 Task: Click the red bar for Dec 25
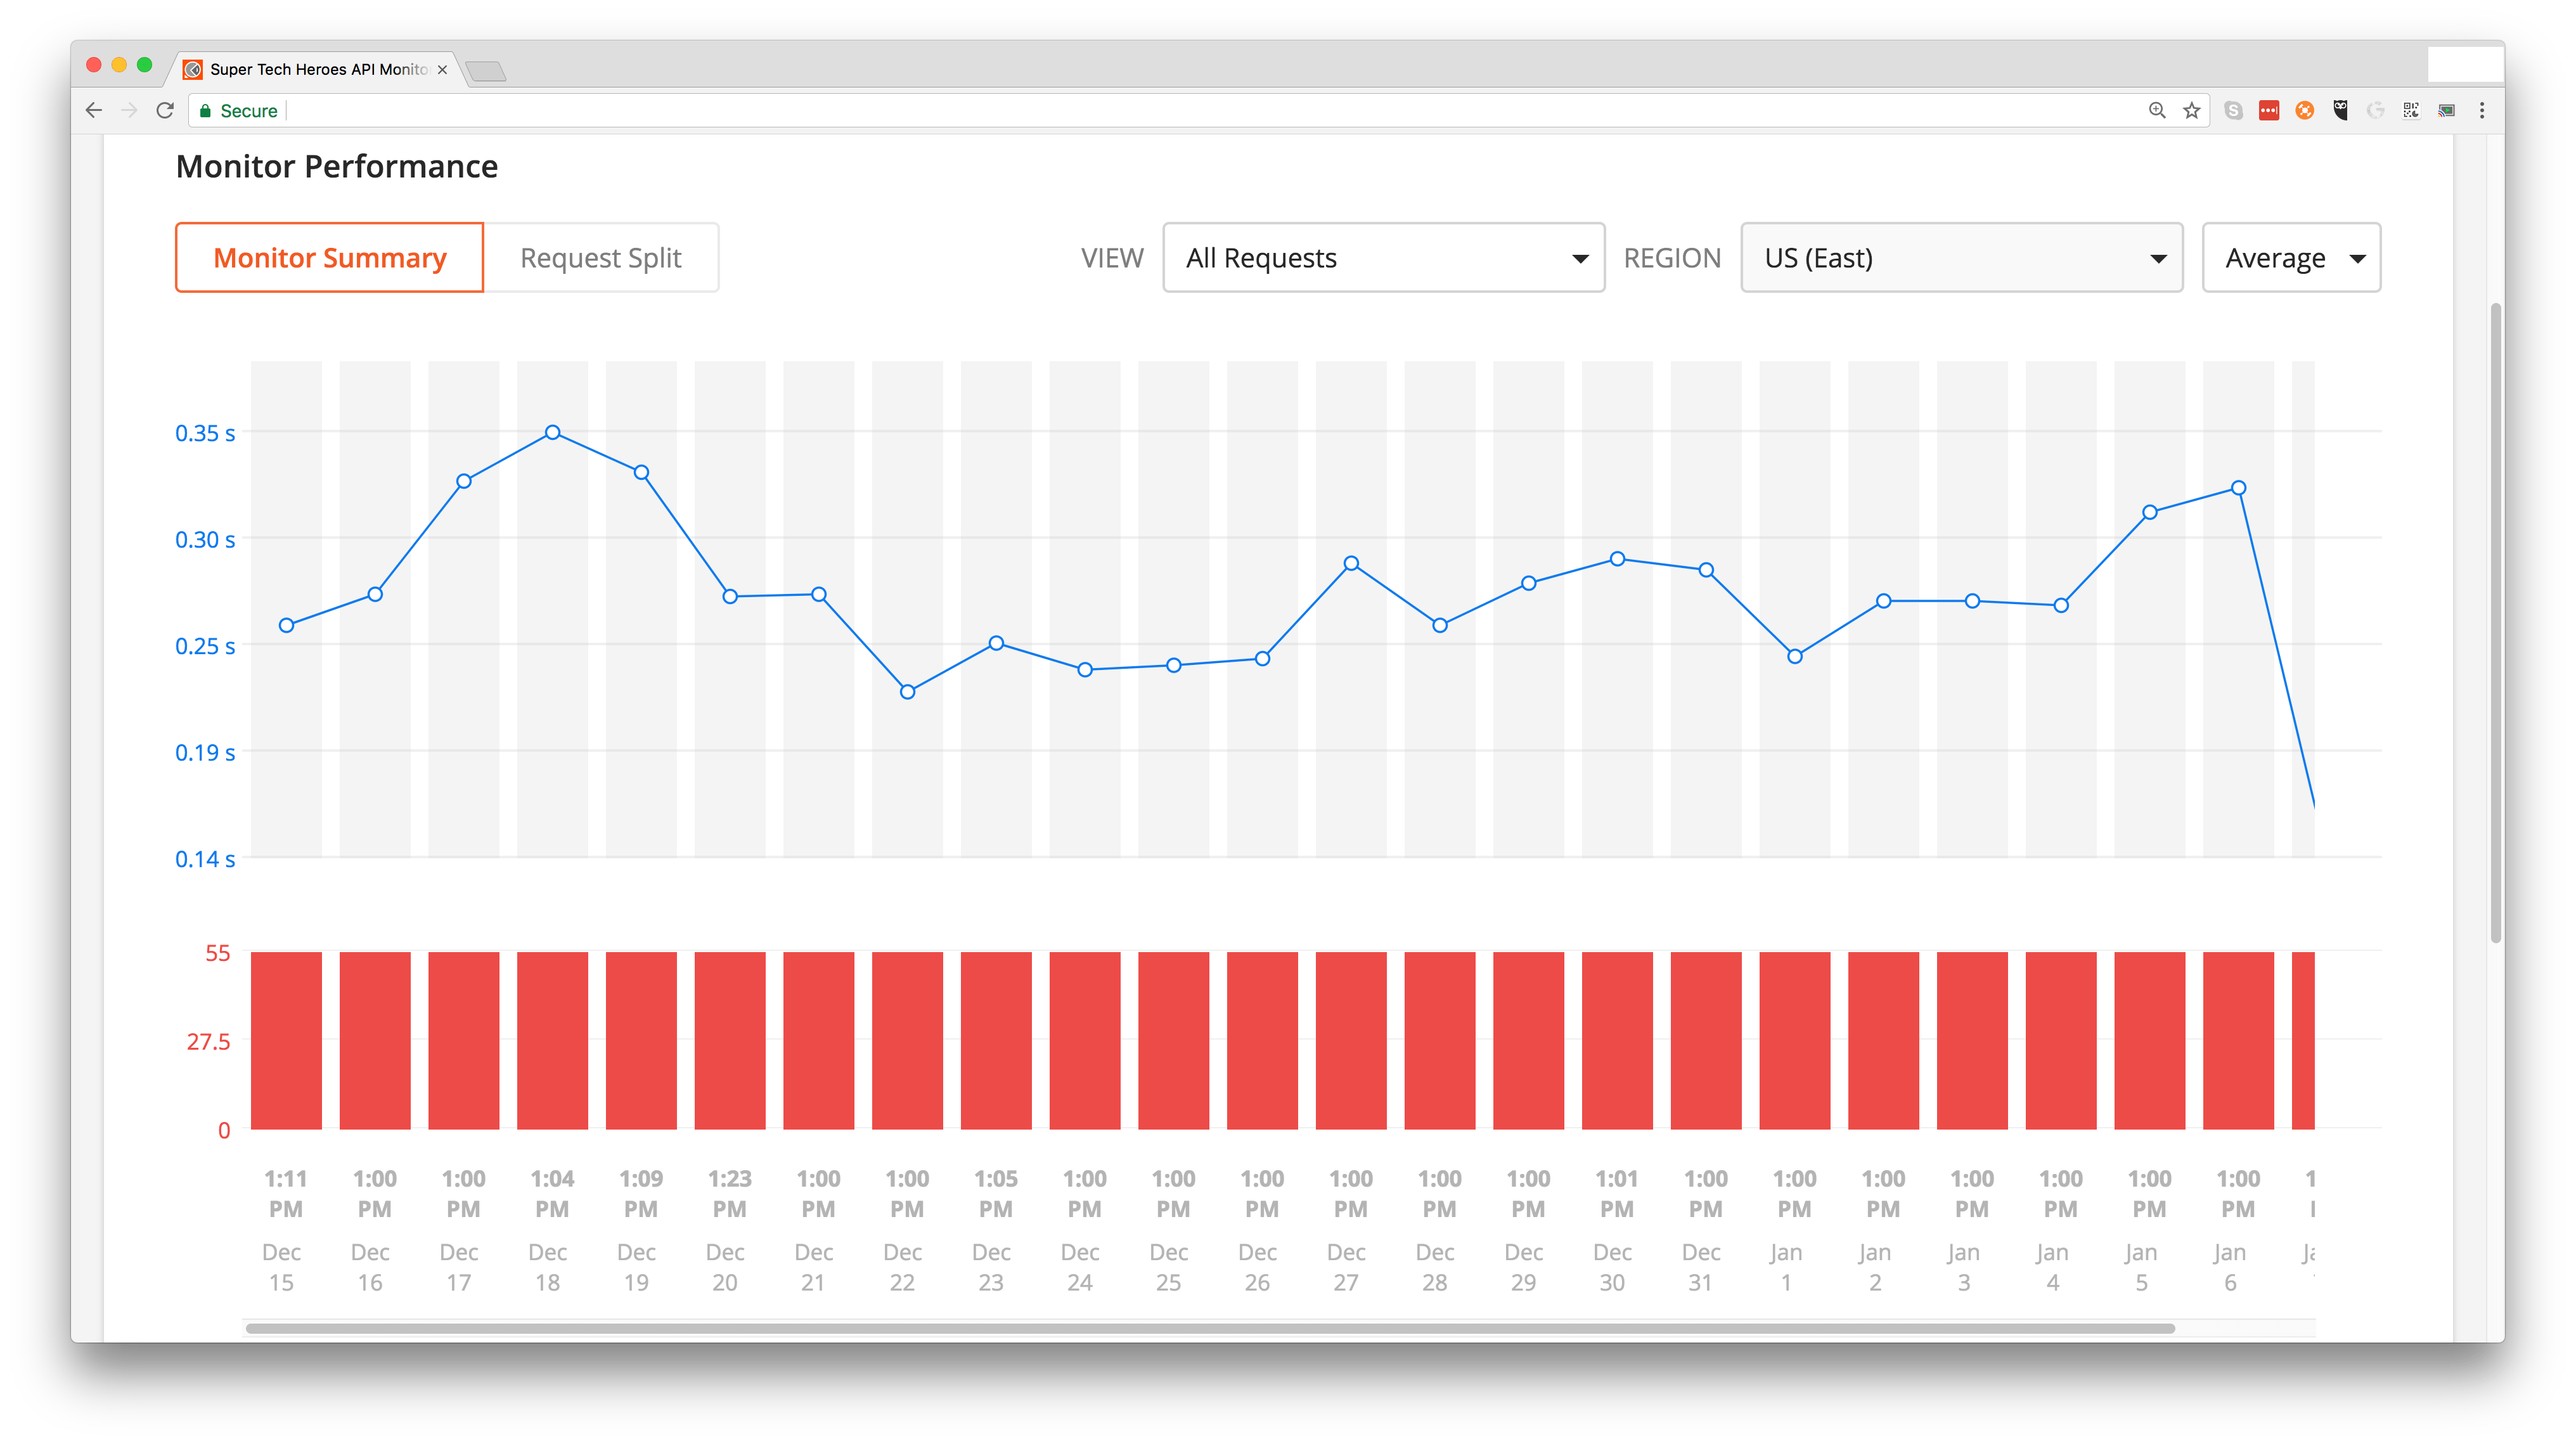[x=1173, y=1040]
